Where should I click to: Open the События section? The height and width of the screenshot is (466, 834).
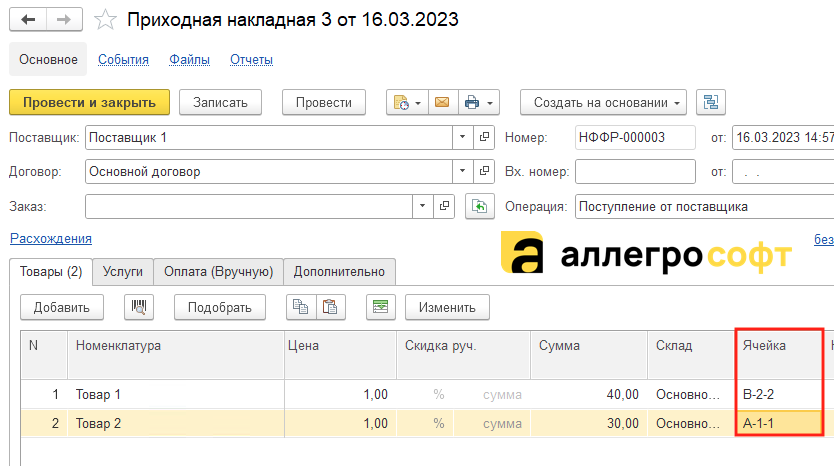pos(123,60)
